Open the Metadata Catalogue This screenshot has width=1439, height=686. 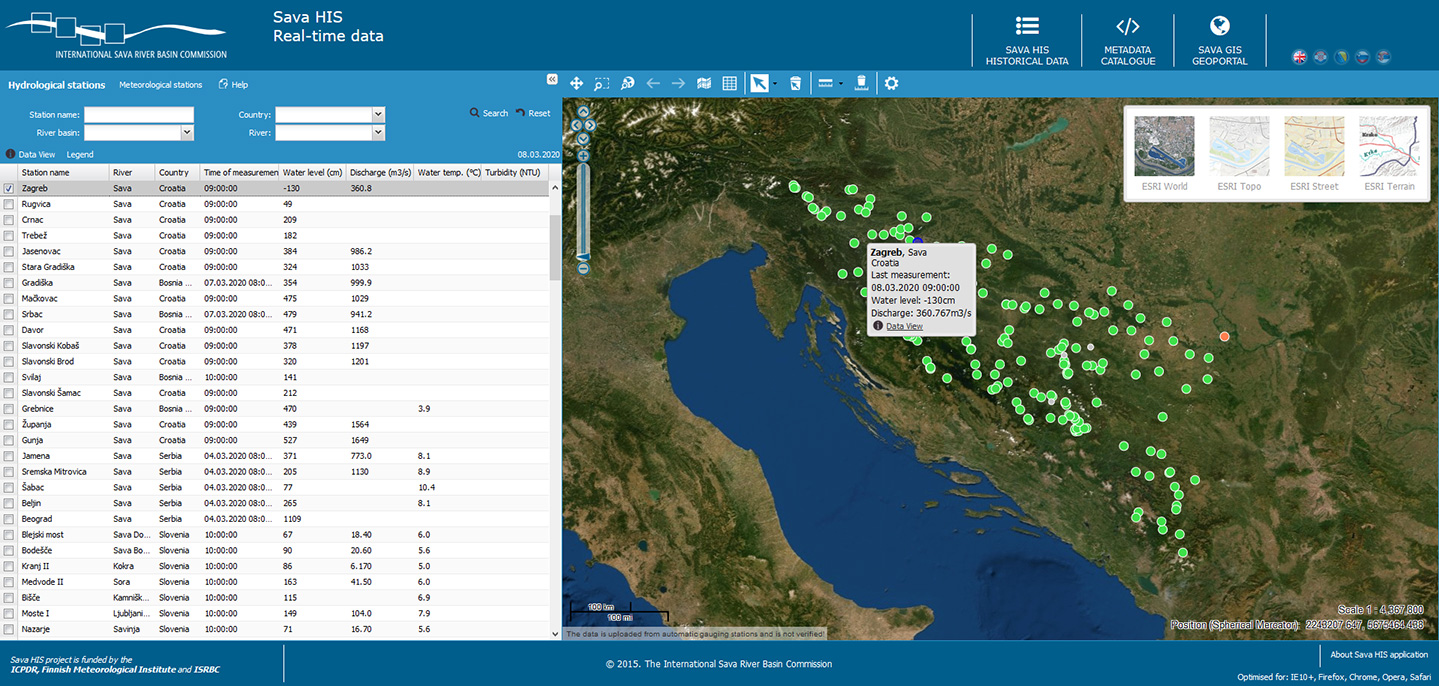1128,41
